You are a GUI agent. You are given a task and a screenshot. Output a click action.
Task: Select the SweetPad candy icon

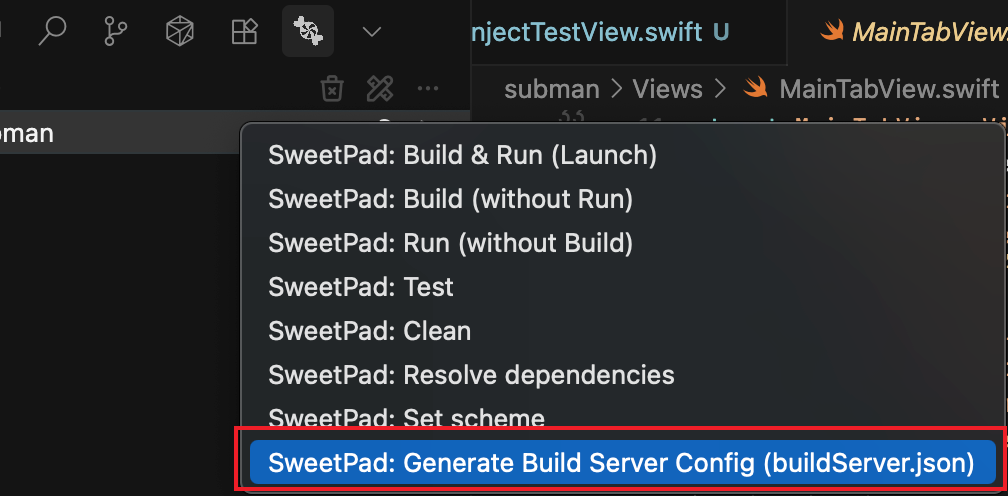(x=307, y=31)
